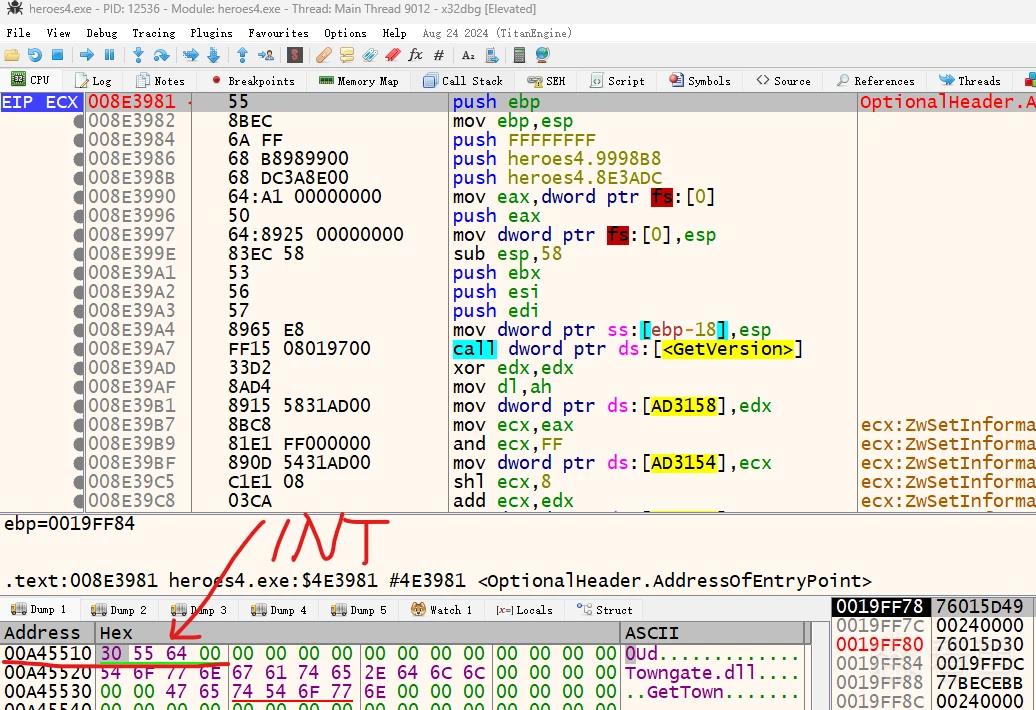Switch to the Breakpoints tab
The height and width of the screenshot is (710, 1036).
(x=254, y=81)
